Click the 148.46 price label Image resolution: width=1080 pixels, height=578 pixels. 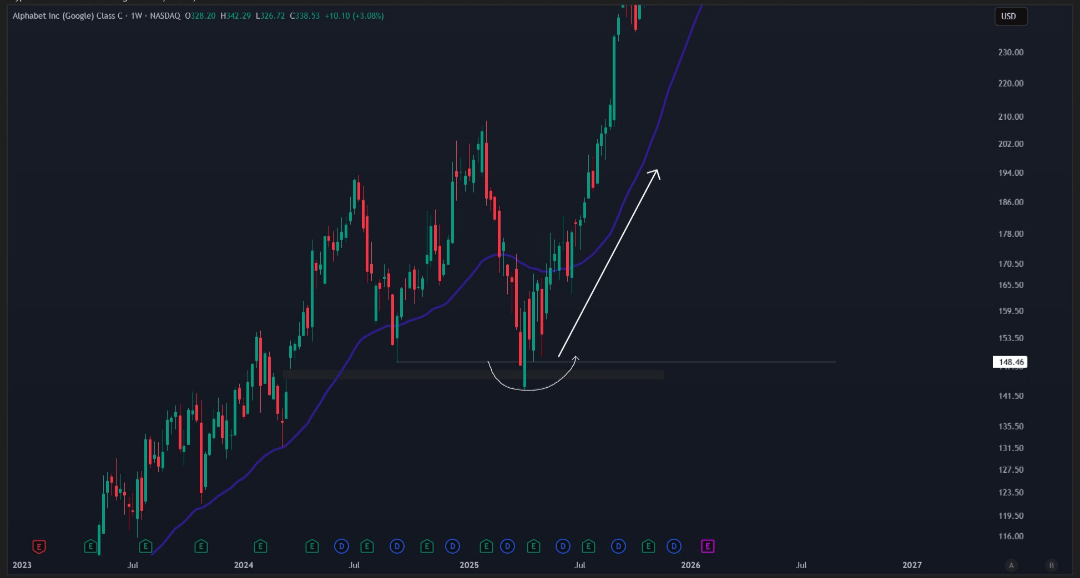[x=1010, y=362]
